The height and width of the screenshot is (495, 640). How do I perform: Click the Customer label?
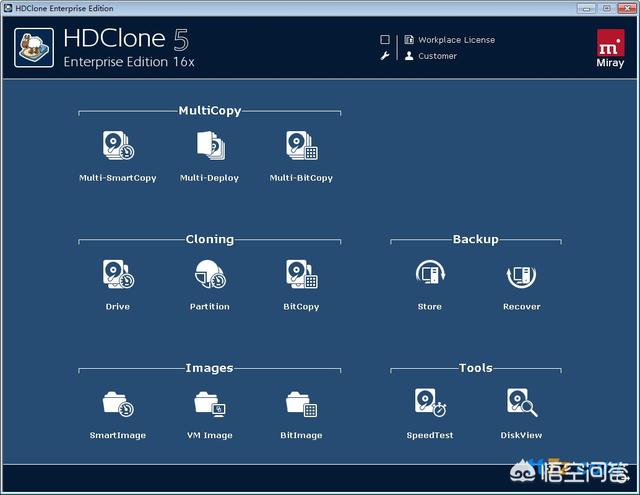[x=437, y=56]
